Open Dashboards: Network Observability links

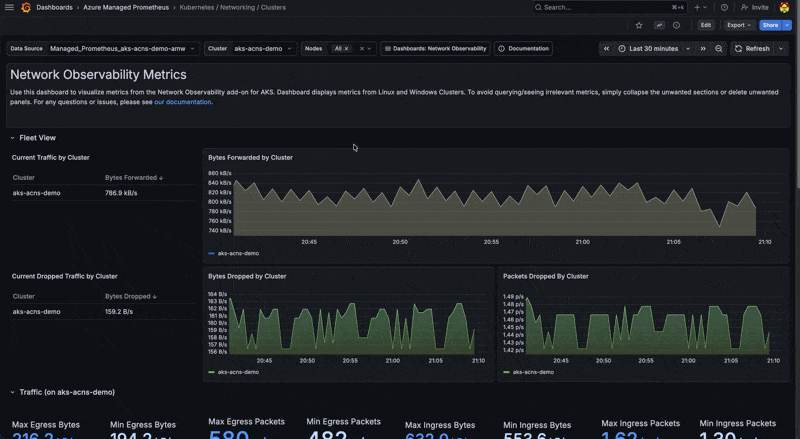pyautogui.click(x=435, y=48)
